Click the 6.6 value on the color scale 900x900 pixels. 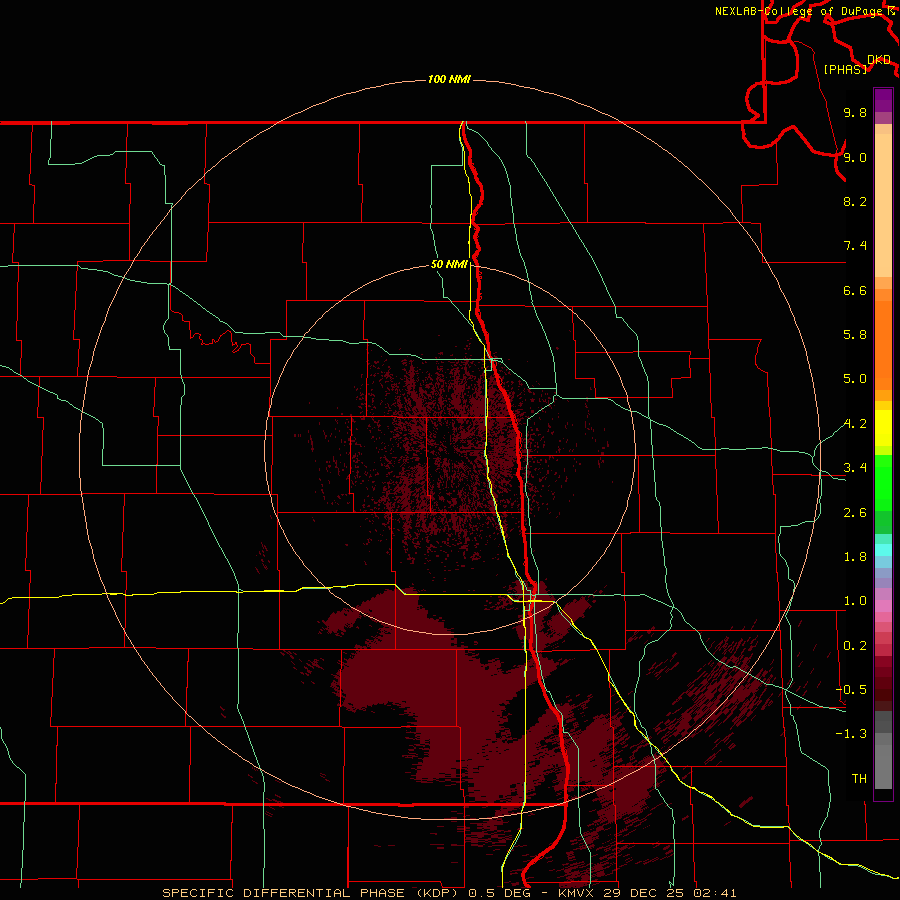pyautogui.click(x=855, y=291)
